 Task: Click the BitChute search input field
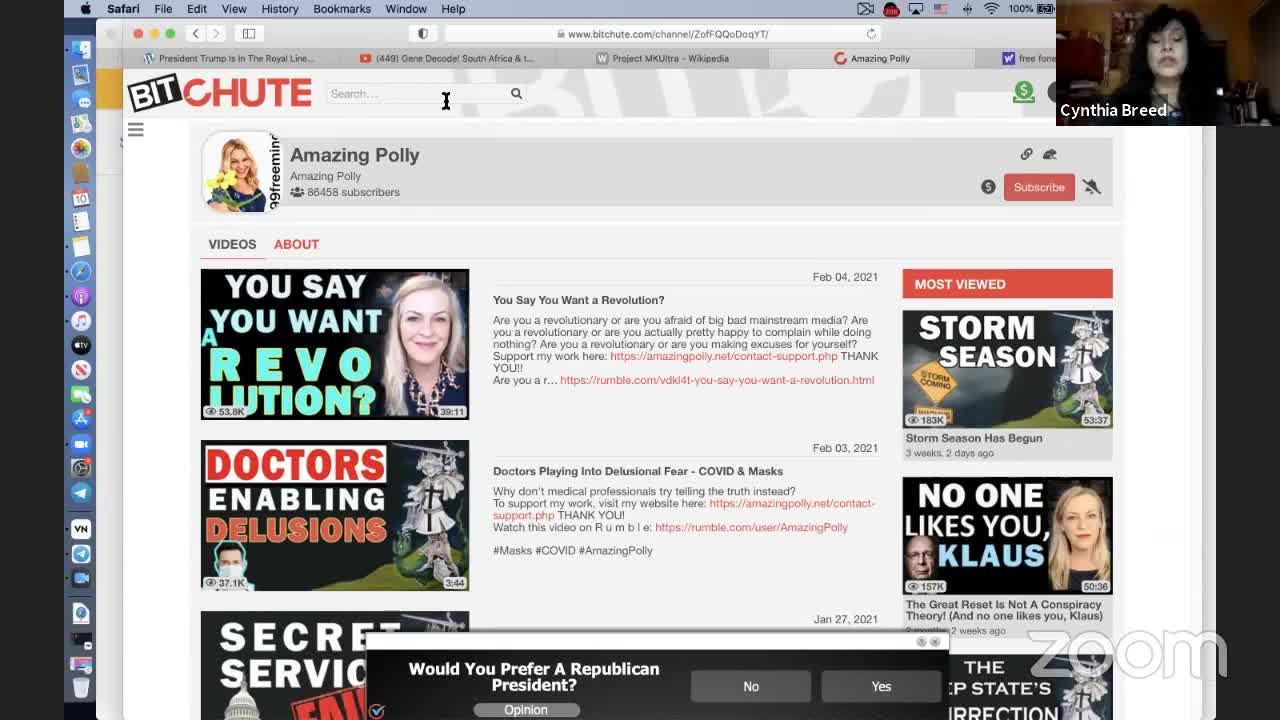418,94
